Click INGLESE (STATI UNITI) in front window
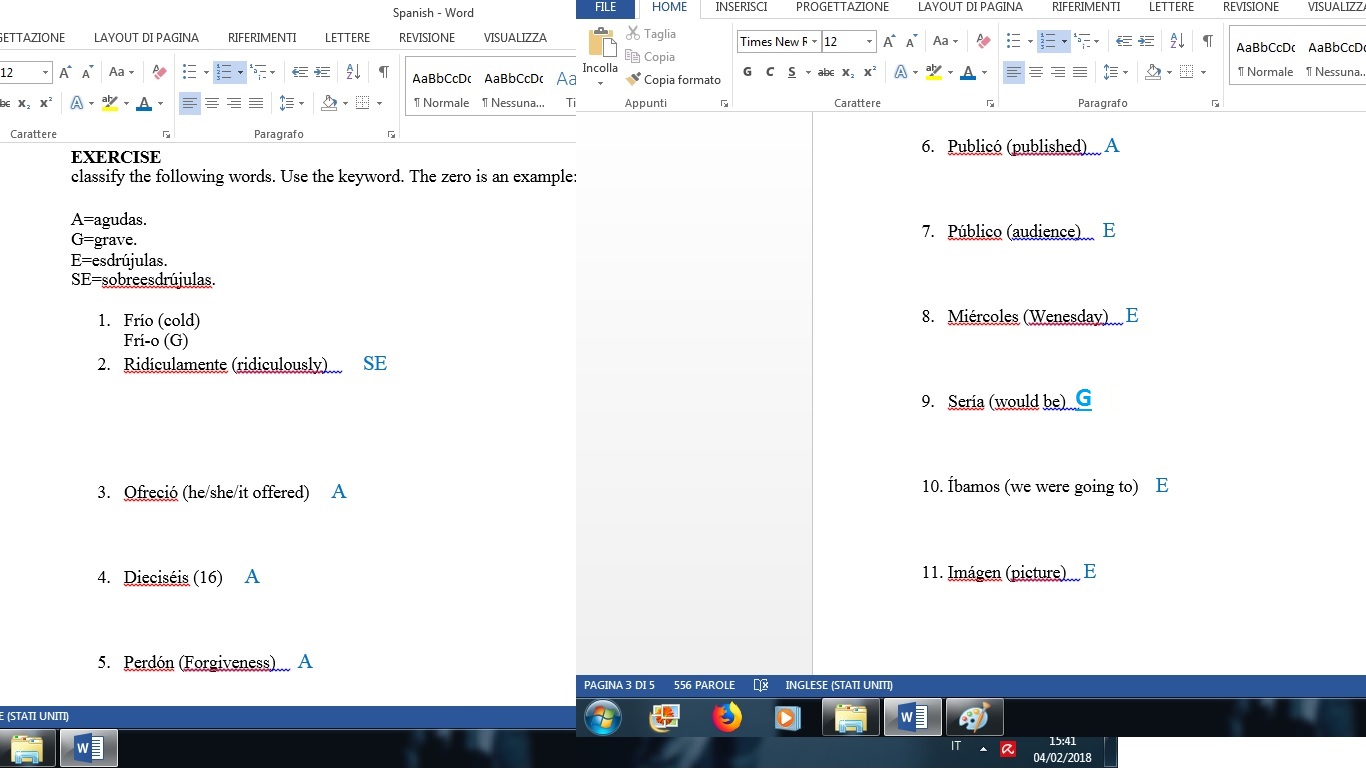1366x770 pixels. point(839,686)
